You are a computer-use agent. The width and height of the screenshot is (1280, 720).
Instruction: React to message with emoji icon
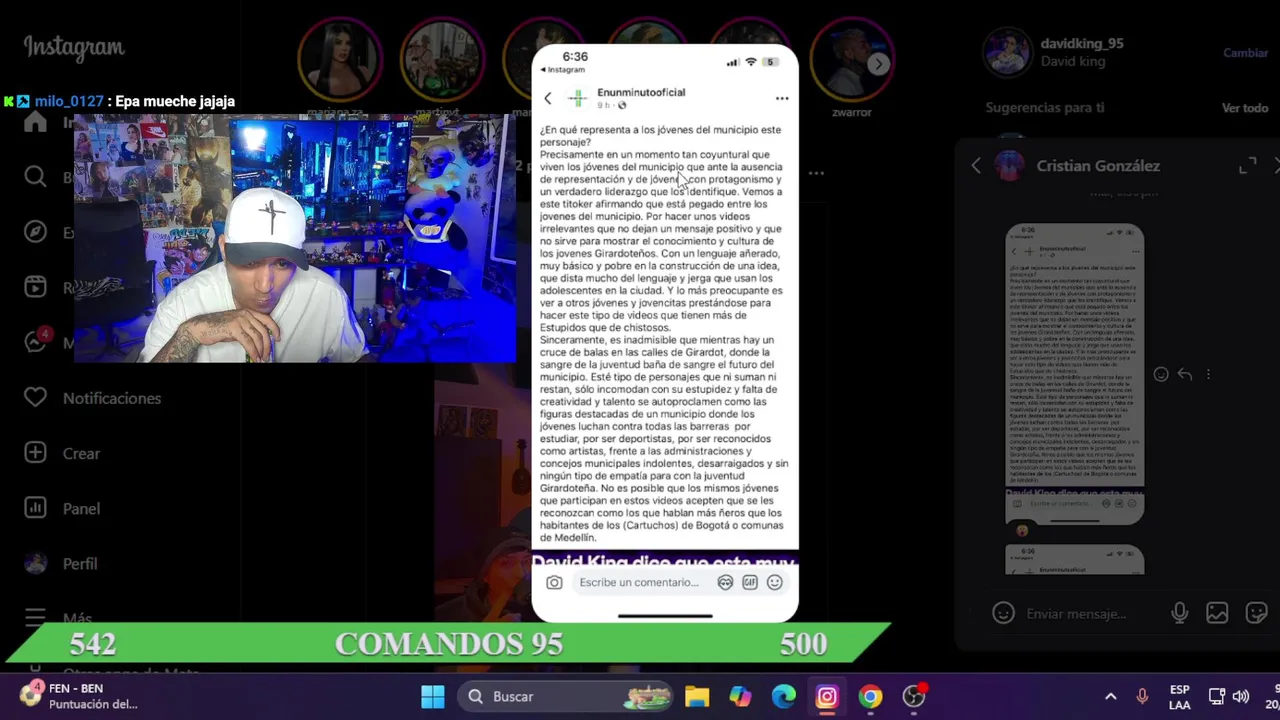pos(1161,374)
